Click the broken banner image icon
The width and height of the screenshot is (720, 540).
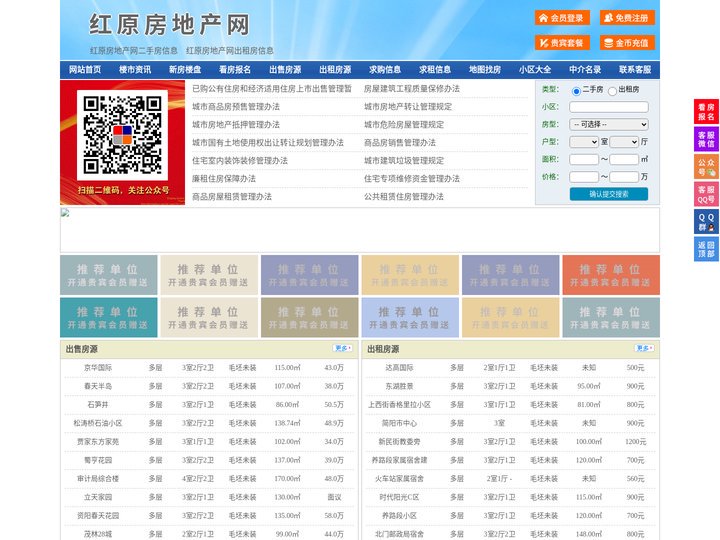click(65, 213)
